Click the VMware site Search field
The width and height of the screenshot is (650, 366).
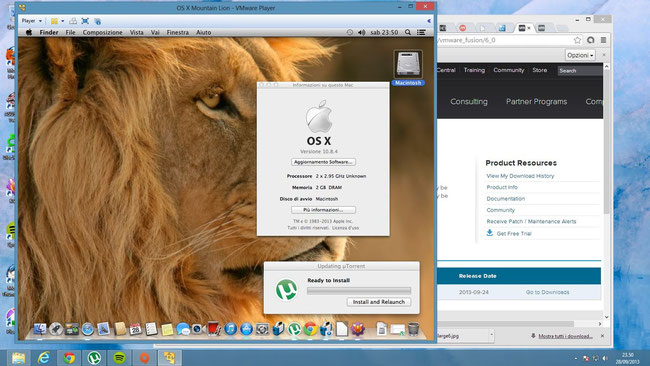coord(580,70)
